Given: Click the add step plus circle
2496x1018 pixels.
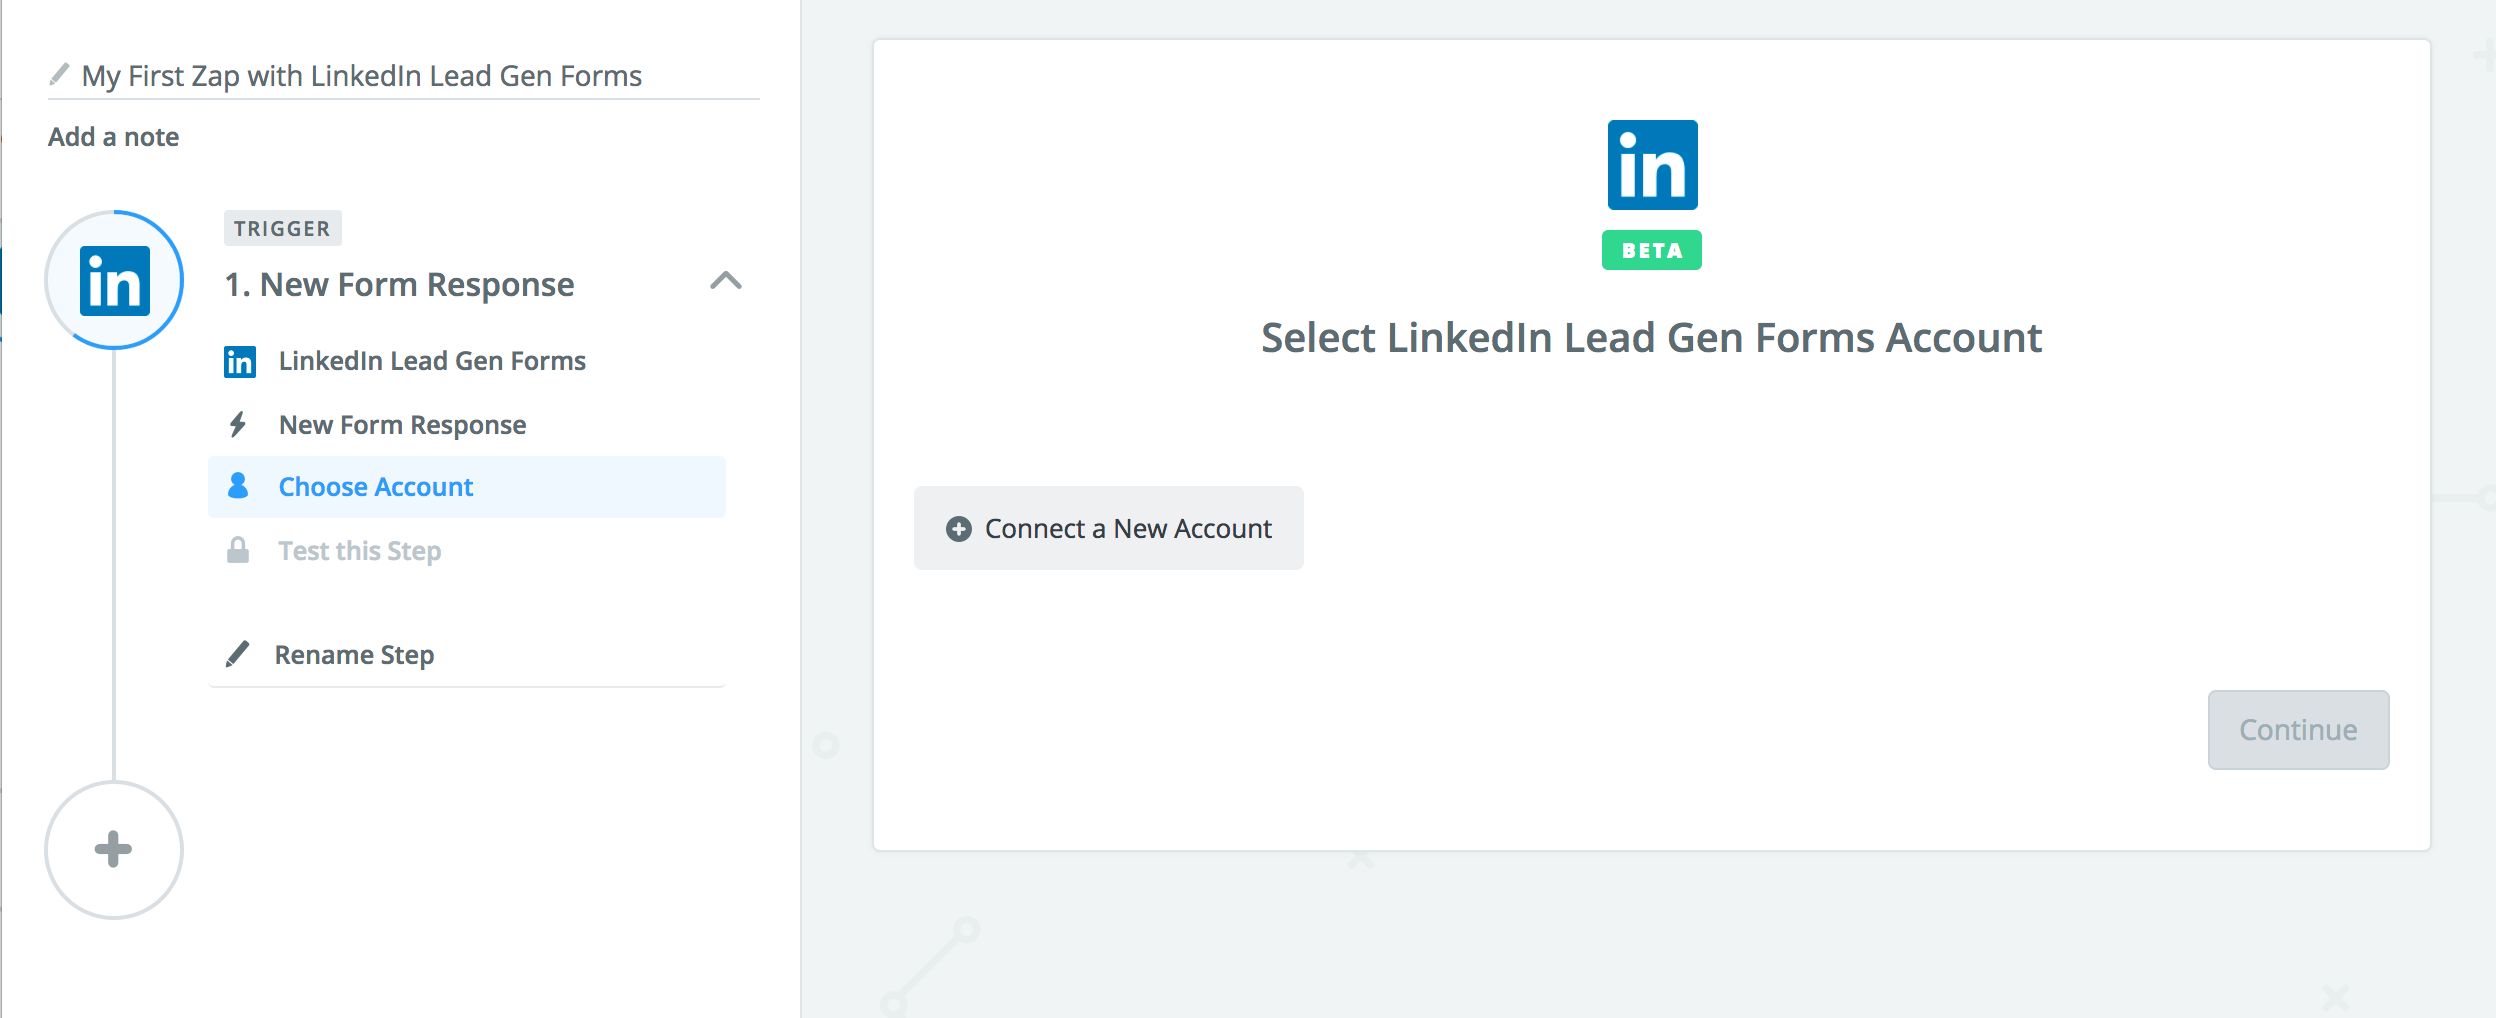Looking at the screenshot, I should 114,849.
